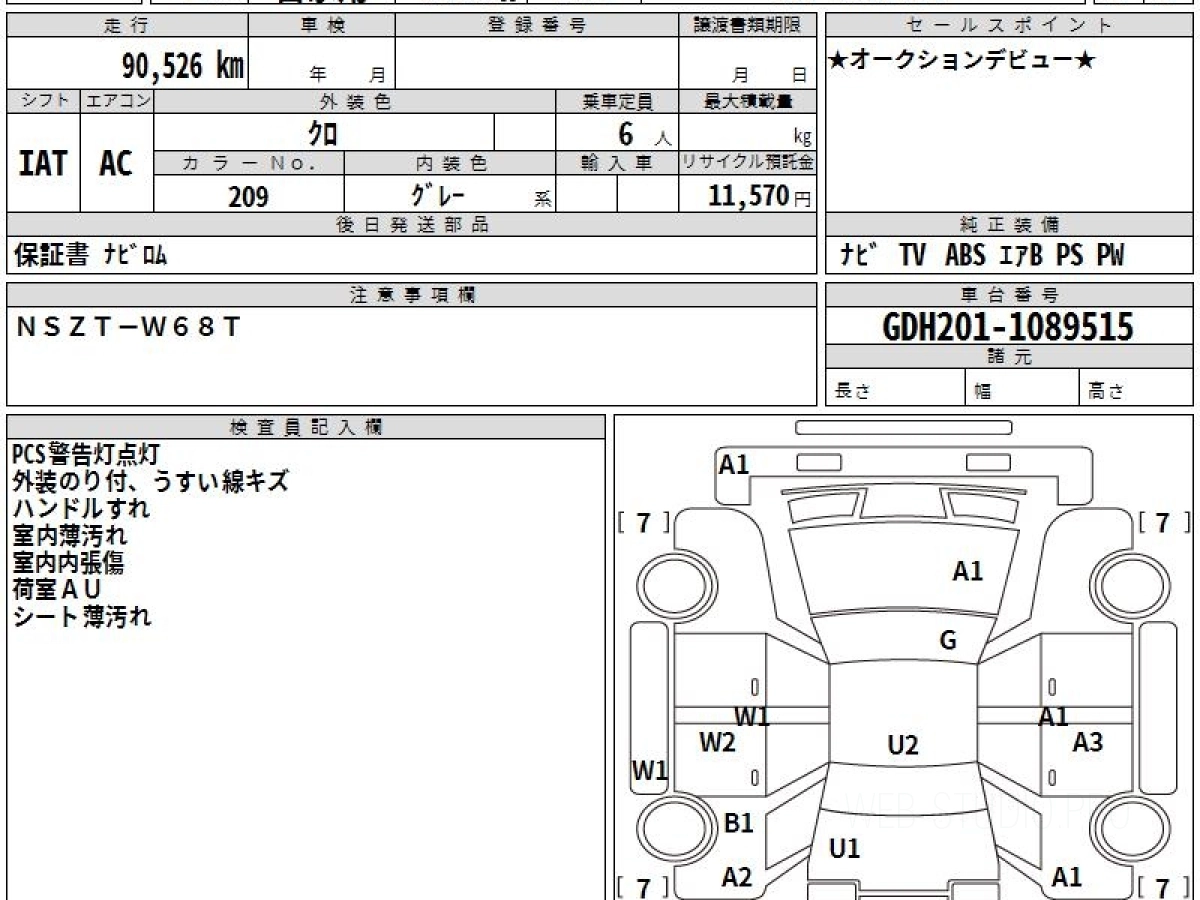
Task: Click the 保証書 ナビロム entry
Action: 90,255
